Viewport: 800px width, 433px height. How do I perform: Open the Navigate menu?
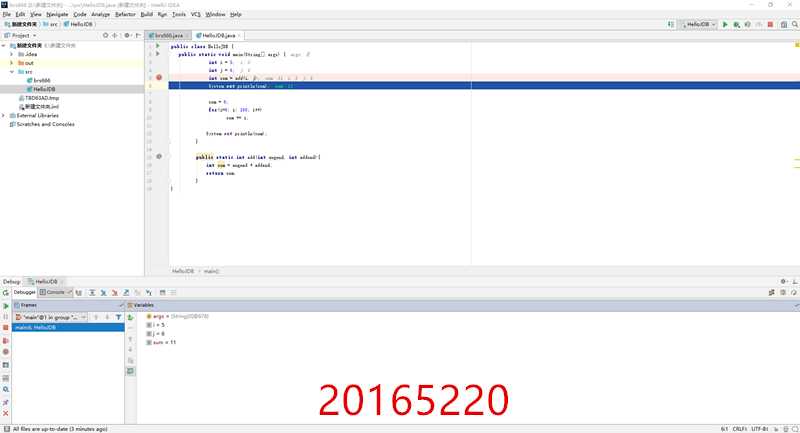coord(57,14)
